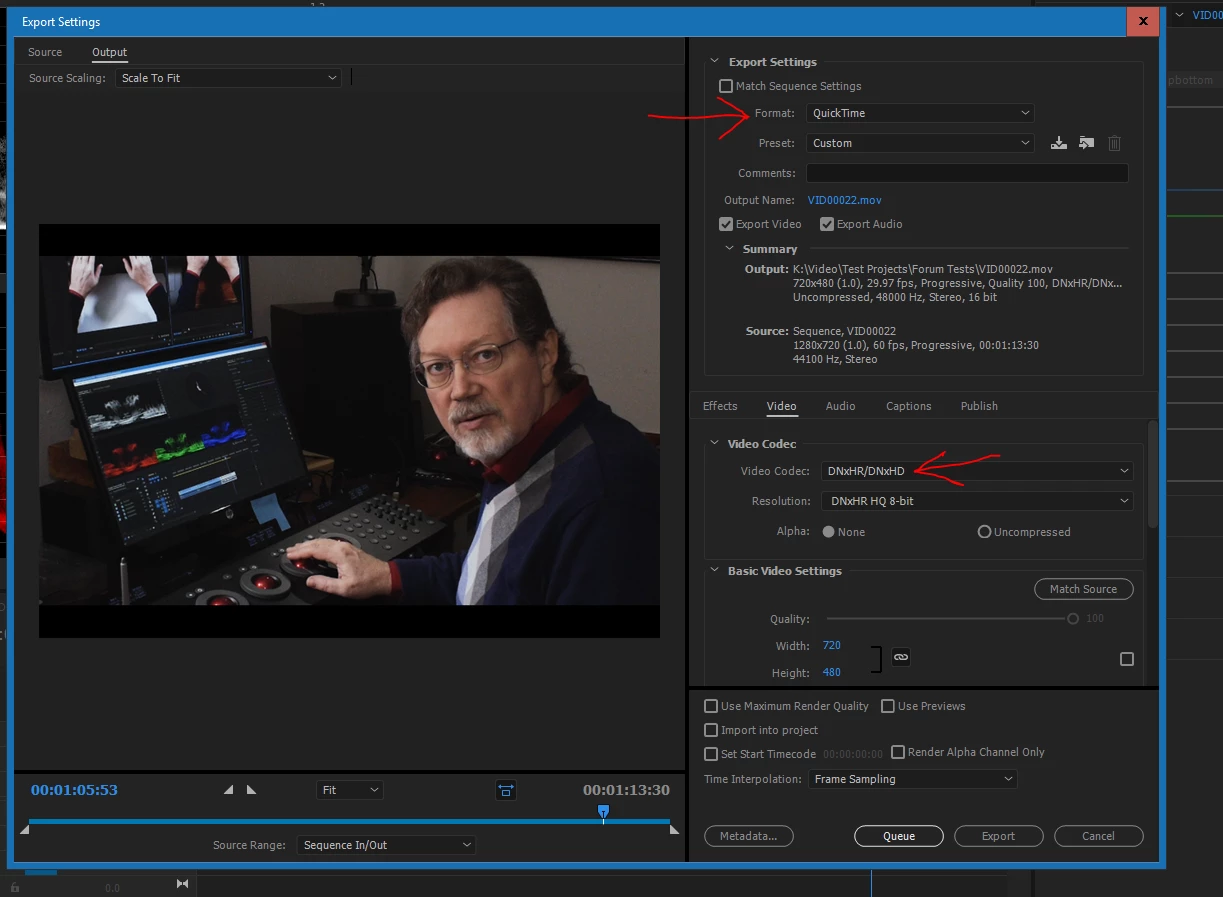Click the settings panel vertical scrollbar
This screenshot has width=1223, height=897.
(1153, 475)
